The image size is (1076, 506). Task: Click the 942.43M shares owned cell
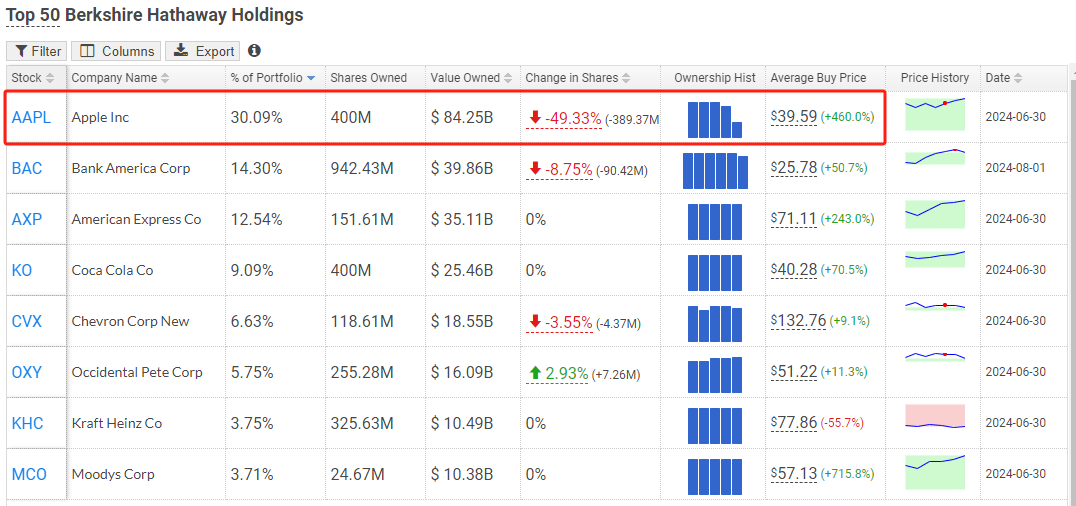(x=362, y=168)
